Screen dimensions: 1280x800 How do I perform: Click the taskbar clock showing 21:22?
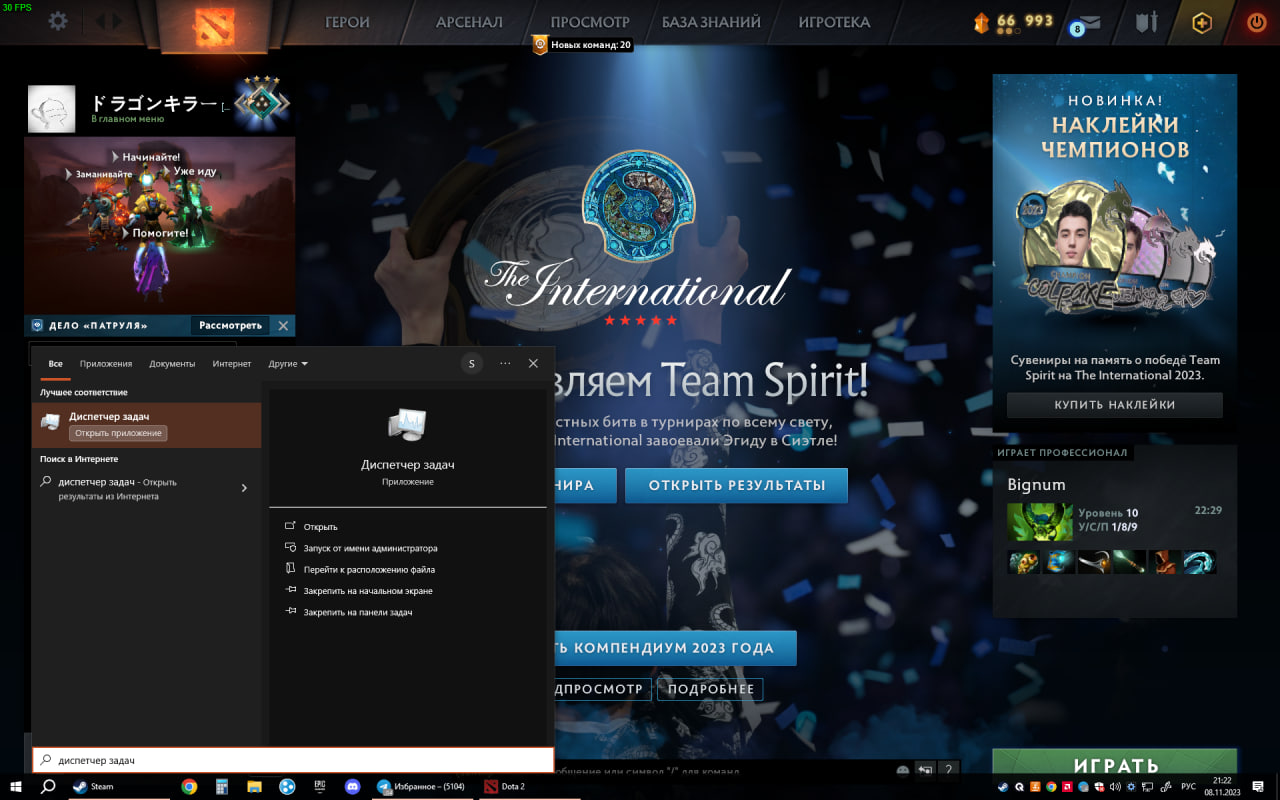tap(1222, 786)
